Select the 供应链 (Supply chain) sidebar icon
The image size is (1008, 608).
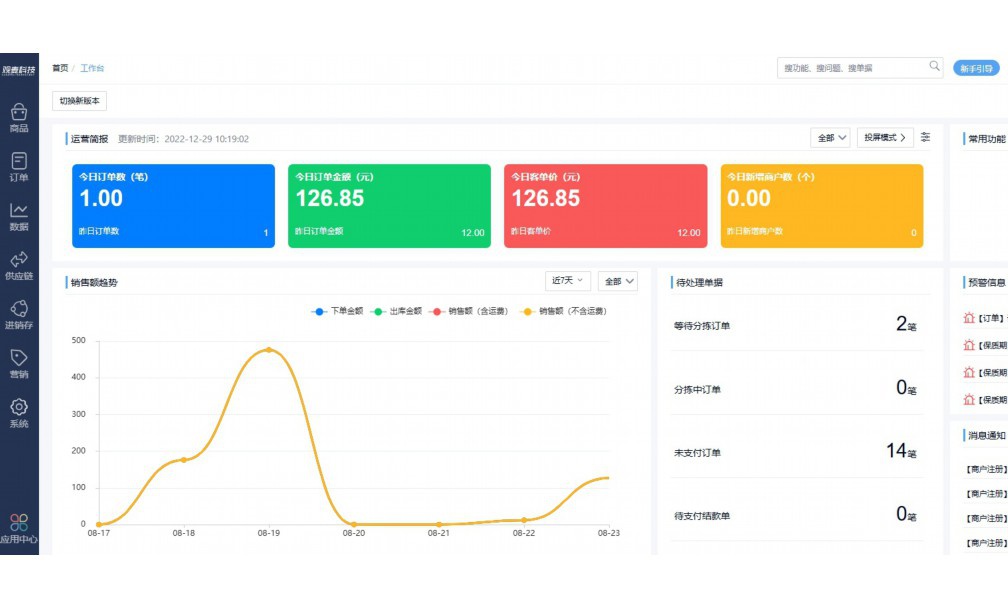(x=19, y=264)
